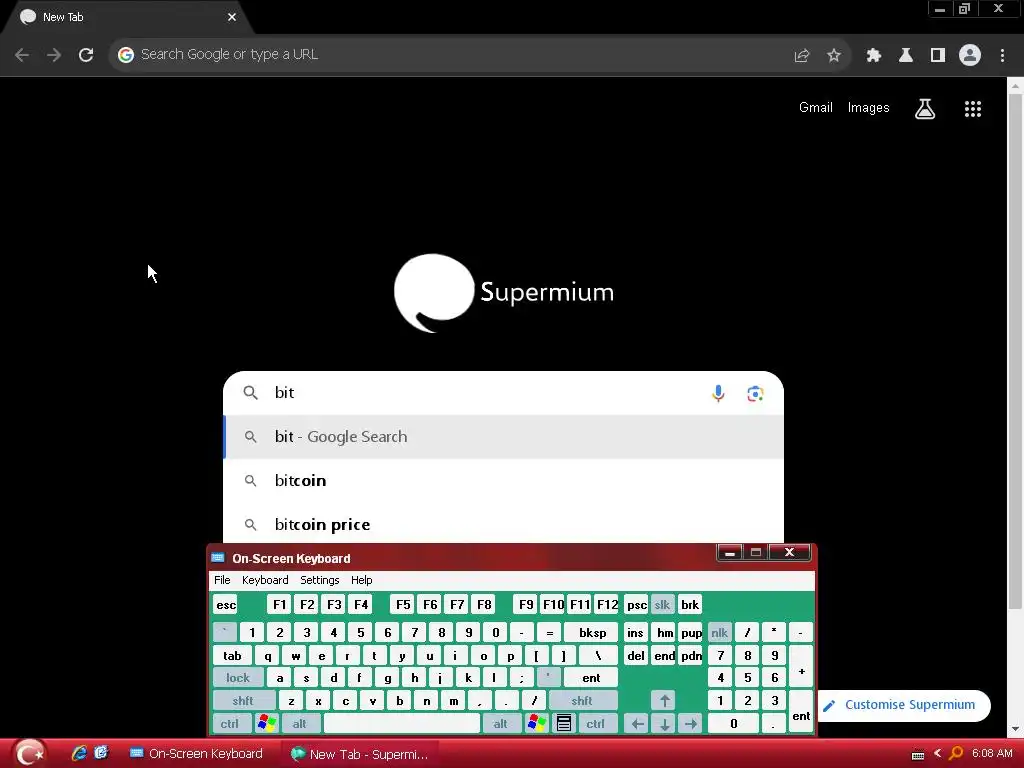1024x768 pixels.
Task: Click the del key on the keyboard
Action: (x=635, y=656)
